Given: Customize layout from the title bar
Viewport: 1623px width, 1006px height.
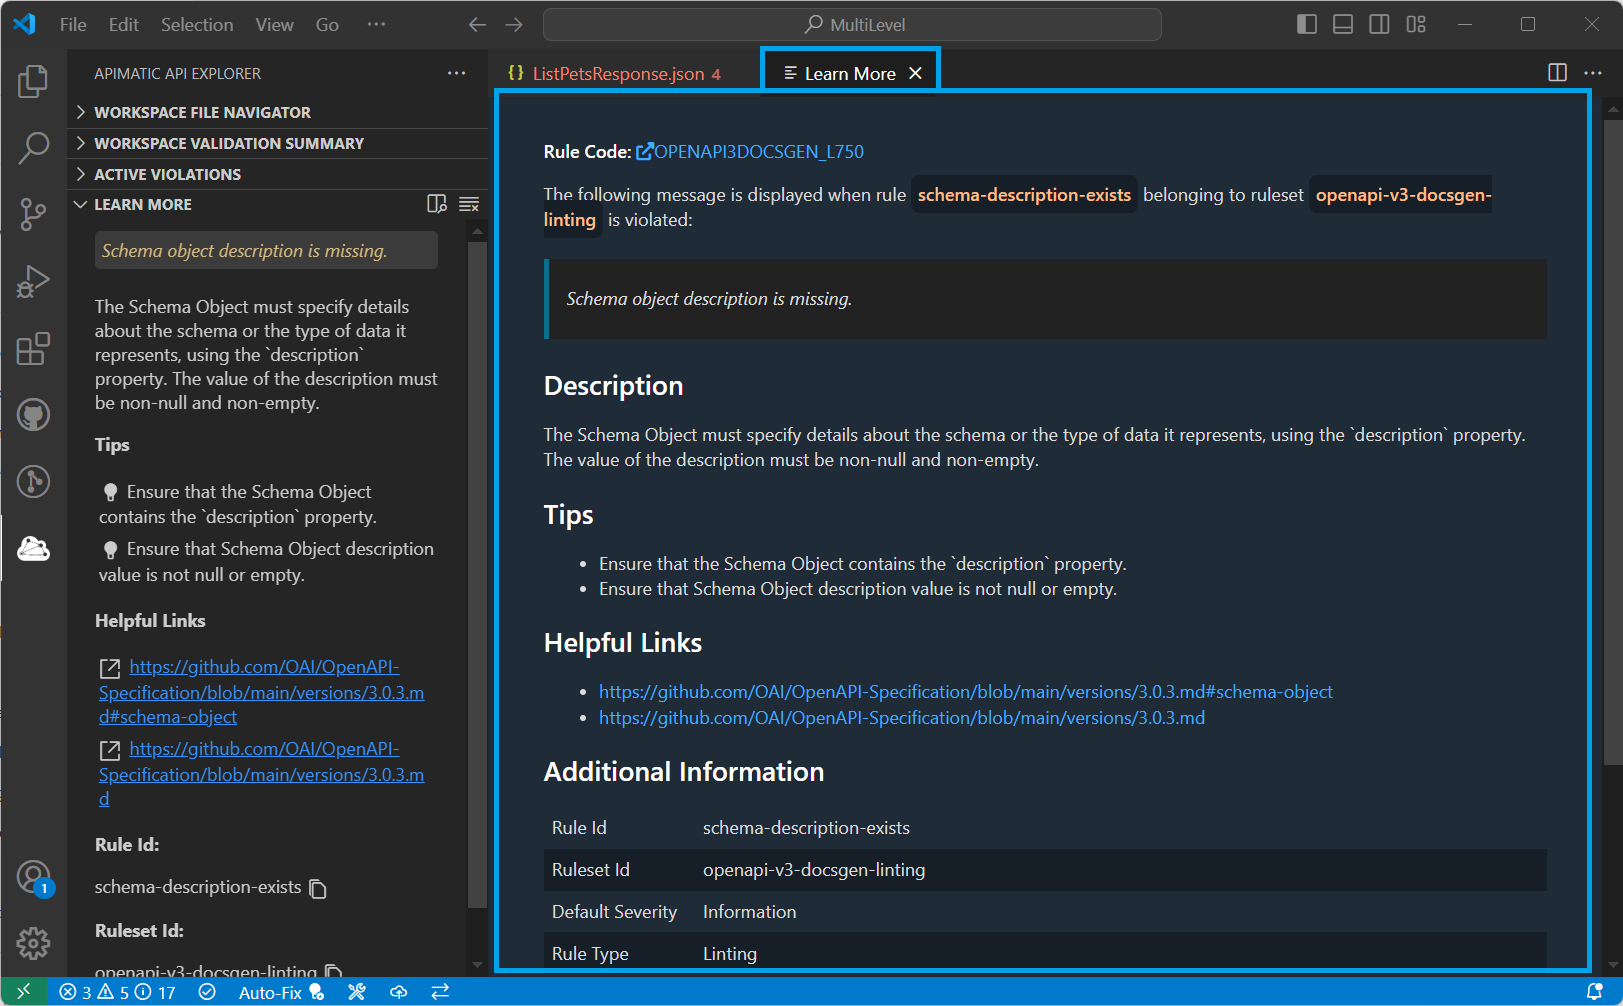Looking at the screenshot, I should coord(1416,24).
